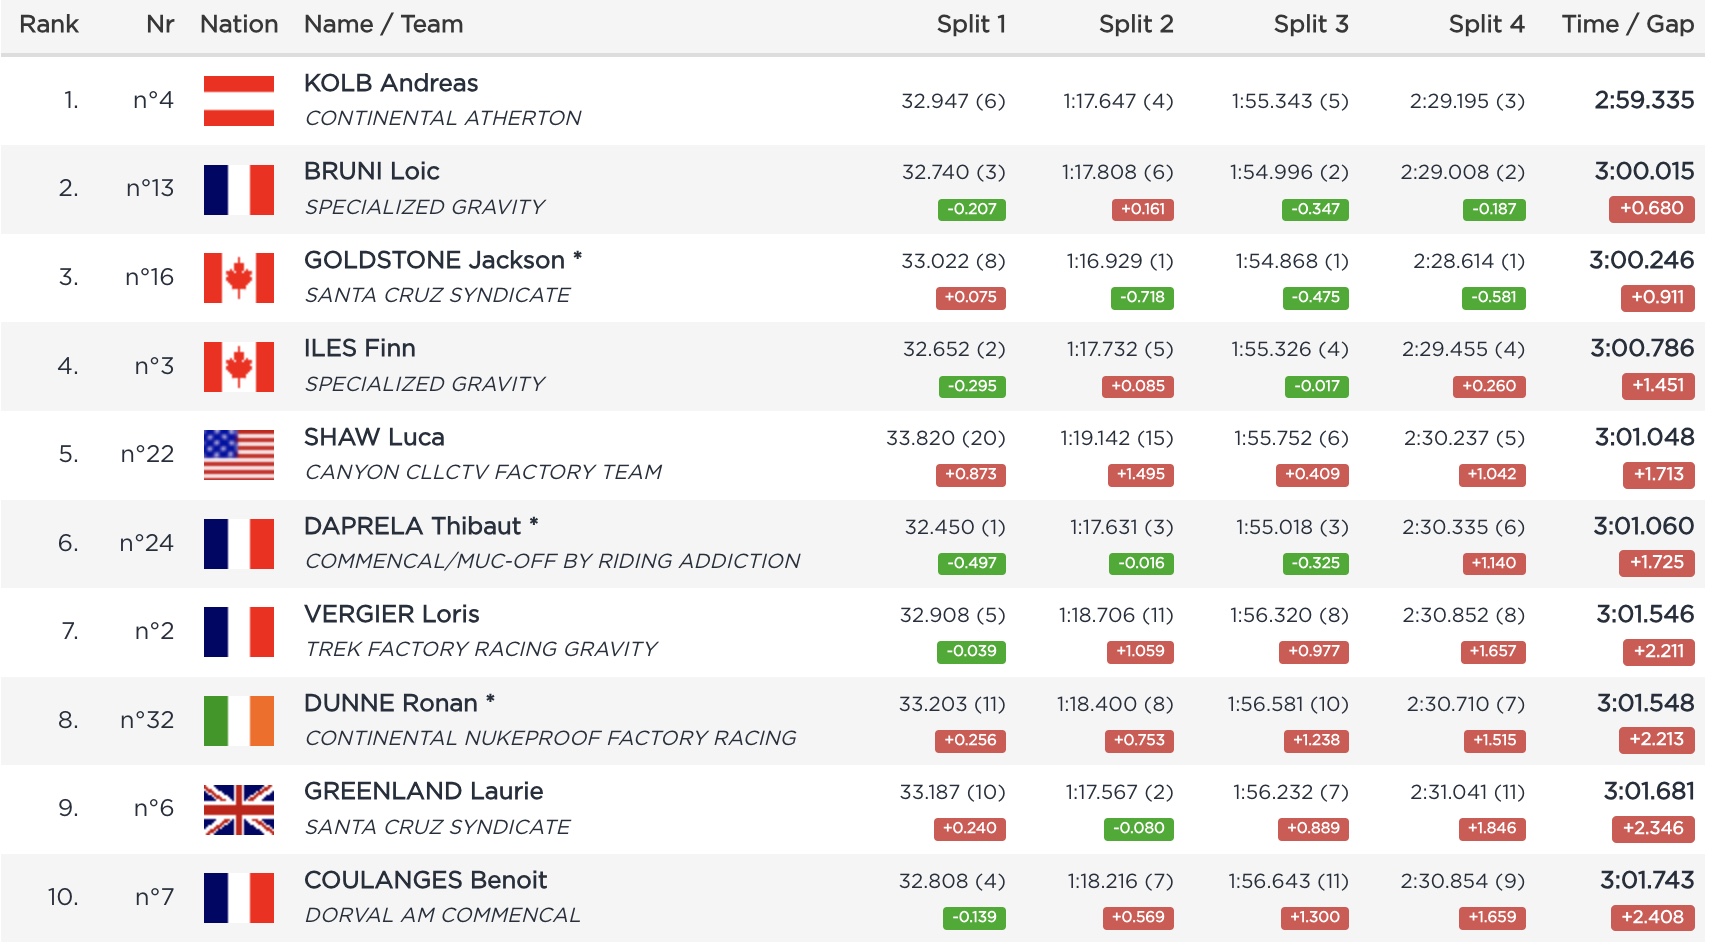This screenshot has height=946, width=1718.
Task: Select the Canadian flag in ILES Finn's row
Action: tap(238, 367)
